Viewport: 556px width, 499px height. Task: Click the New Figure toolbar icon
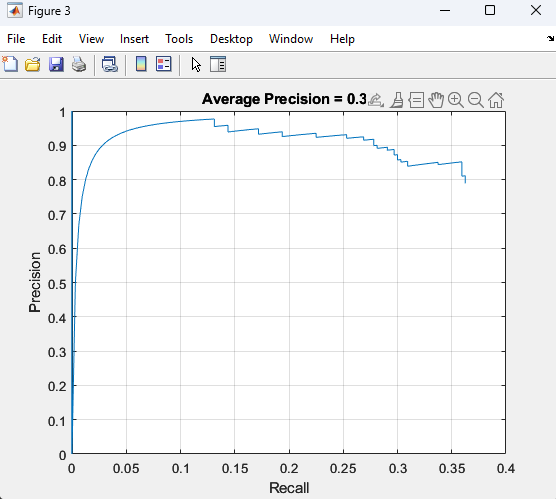[10, 65]
